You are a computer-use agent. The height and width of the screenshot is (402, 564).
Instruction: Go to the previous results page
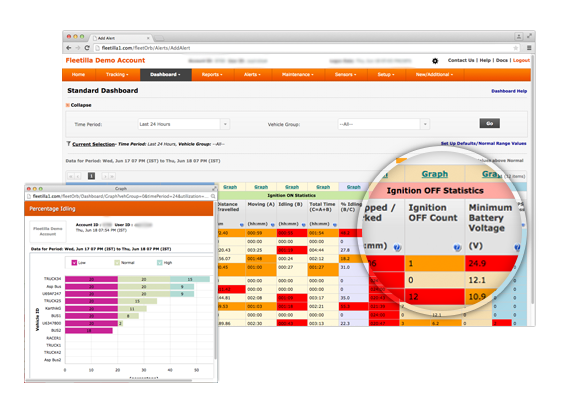pos(78,176)
